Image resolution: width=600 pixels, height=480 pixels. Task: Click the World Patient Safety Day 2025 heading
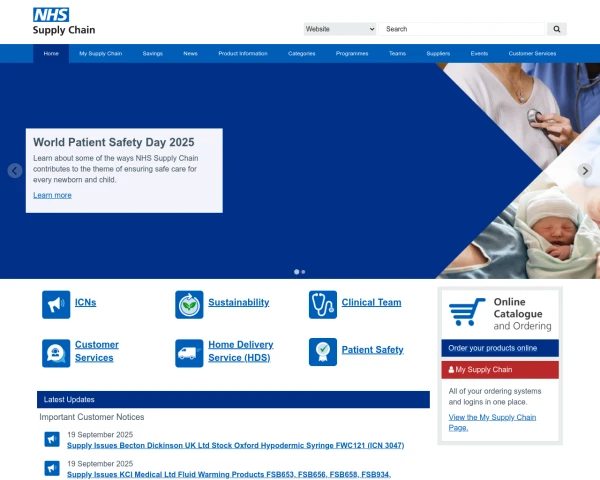(114, 142)
